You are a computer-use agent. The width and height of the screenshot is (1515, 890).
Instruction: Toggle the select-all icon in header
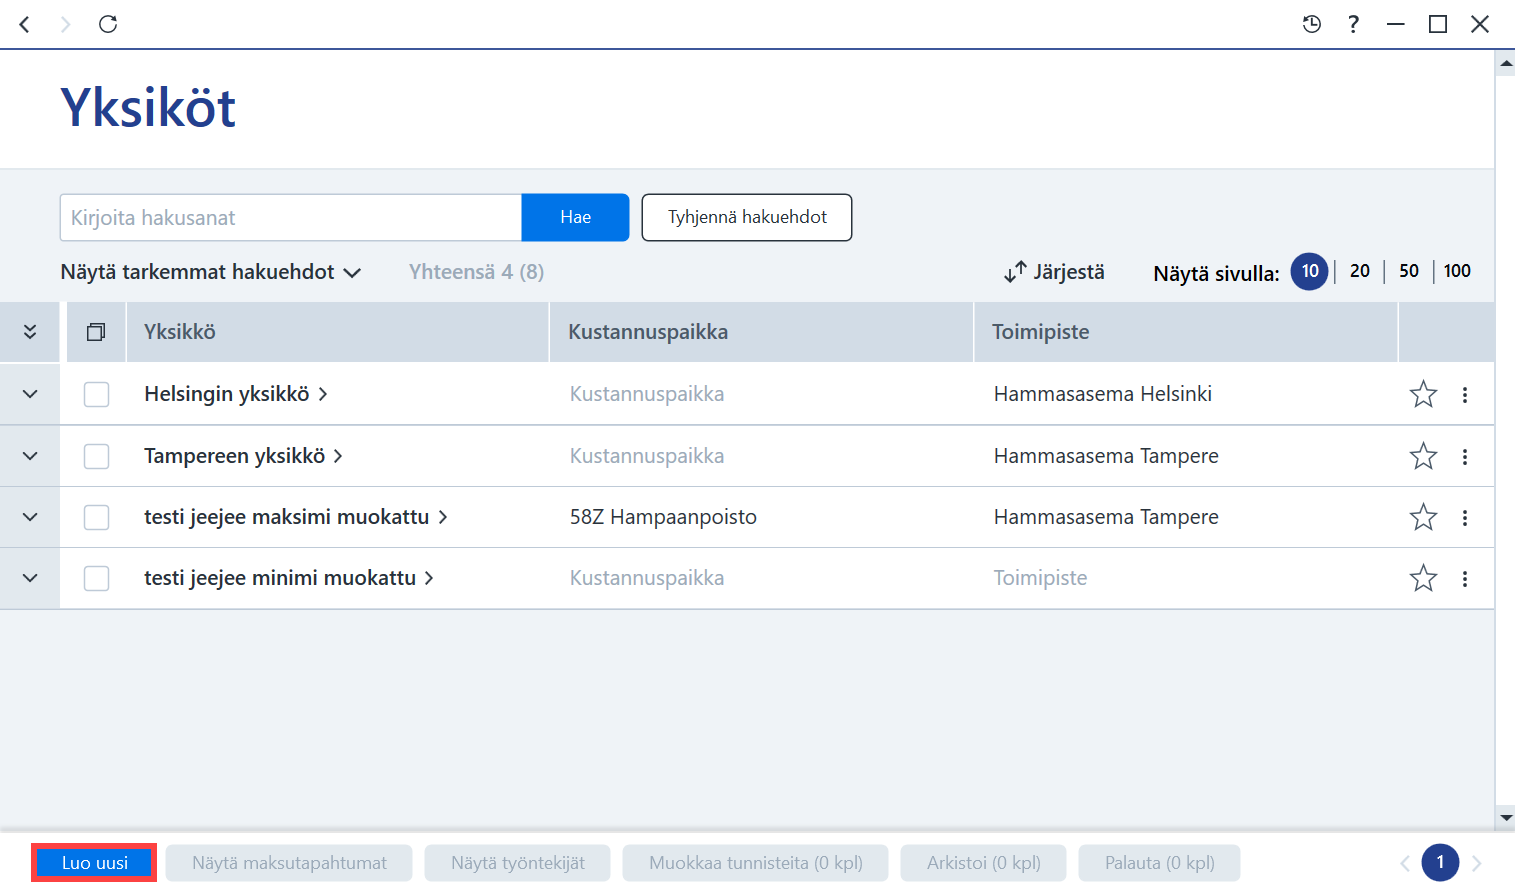[x=96, y=332]
